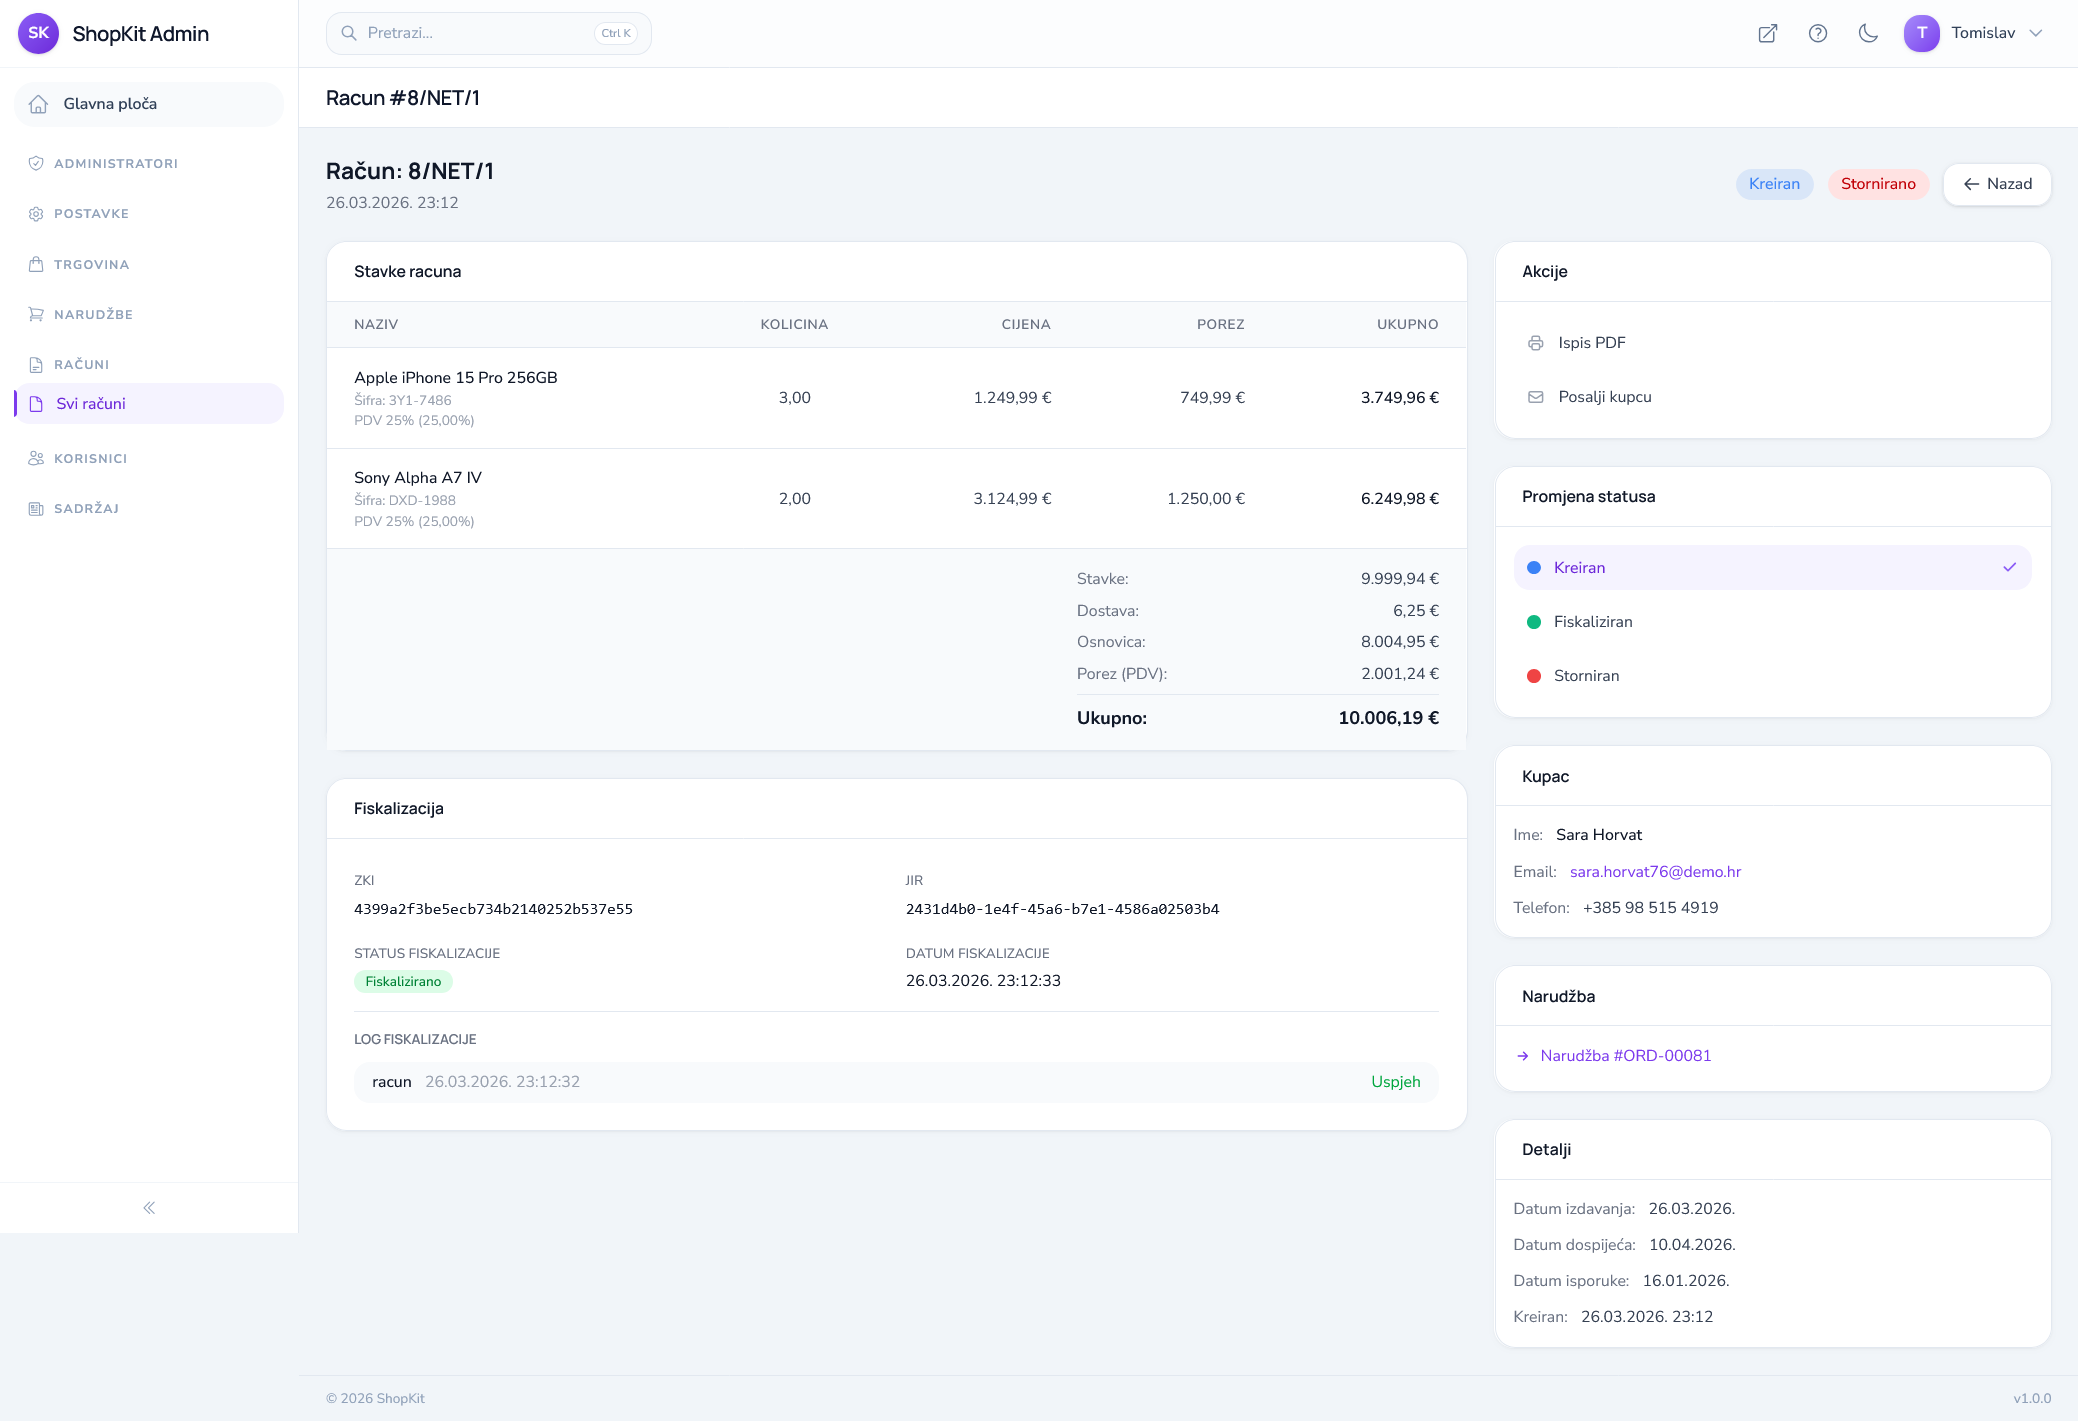Open the Glavna ploča home icon

click(38, 104)
